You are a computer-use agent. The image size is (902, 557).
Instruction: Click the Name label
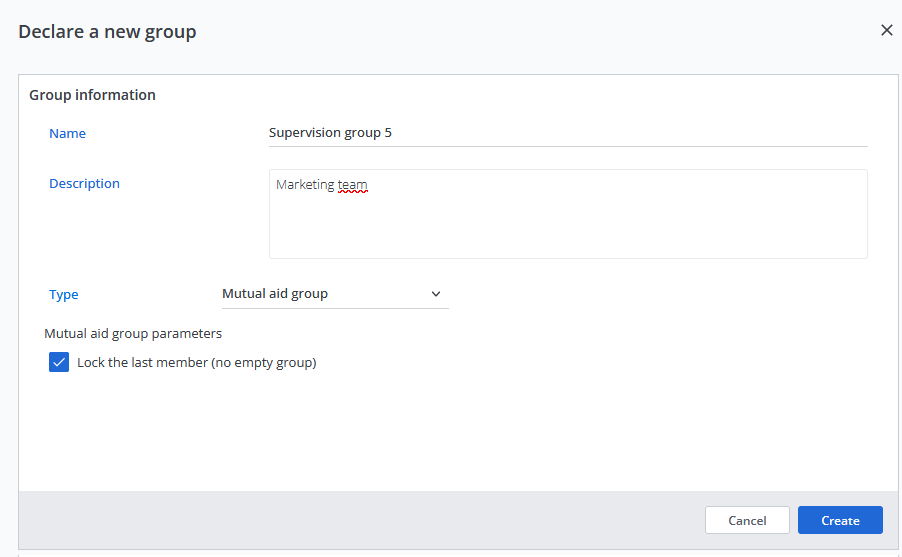tap(67, 133)
